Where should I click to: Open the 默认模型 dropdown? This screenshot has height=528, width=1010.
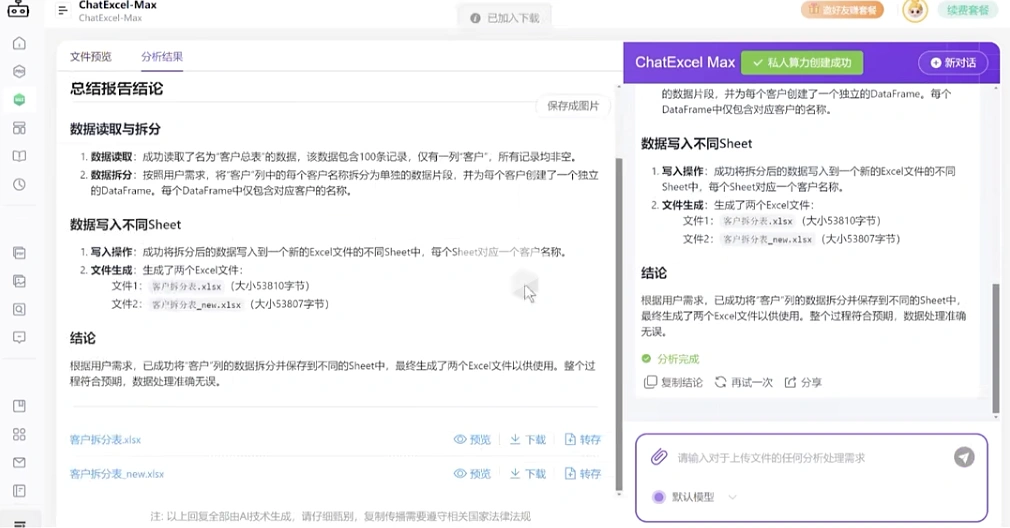694,496
